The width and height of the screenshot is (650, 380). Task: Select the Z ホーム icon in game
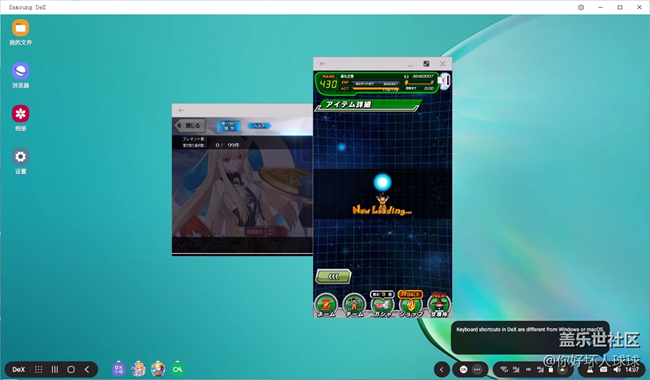pyautogui.click(x=326, y=306)
